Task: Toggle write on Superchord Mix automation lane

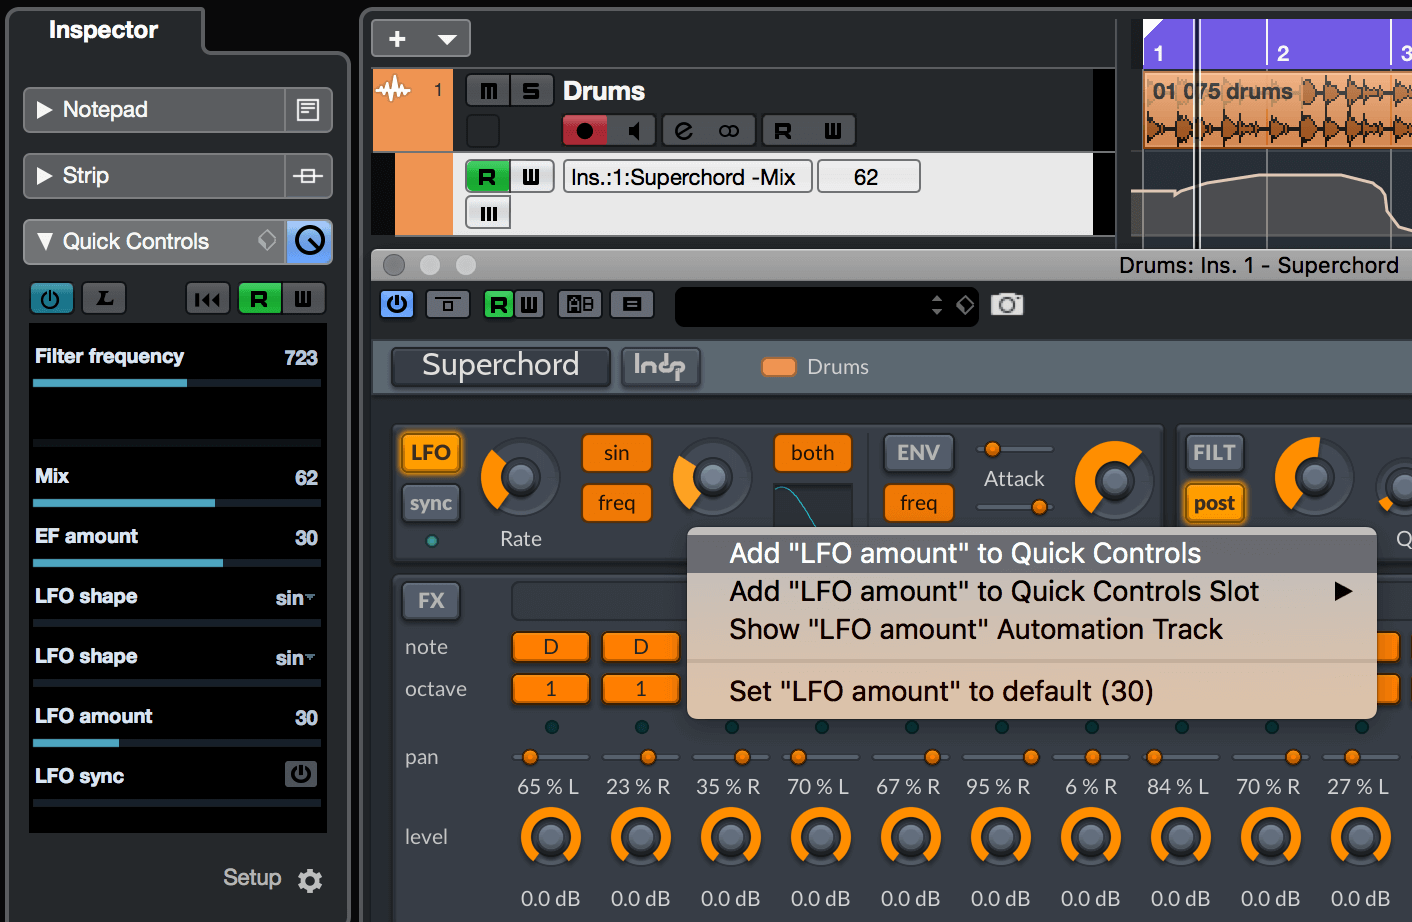Action: tap(531, 177)
